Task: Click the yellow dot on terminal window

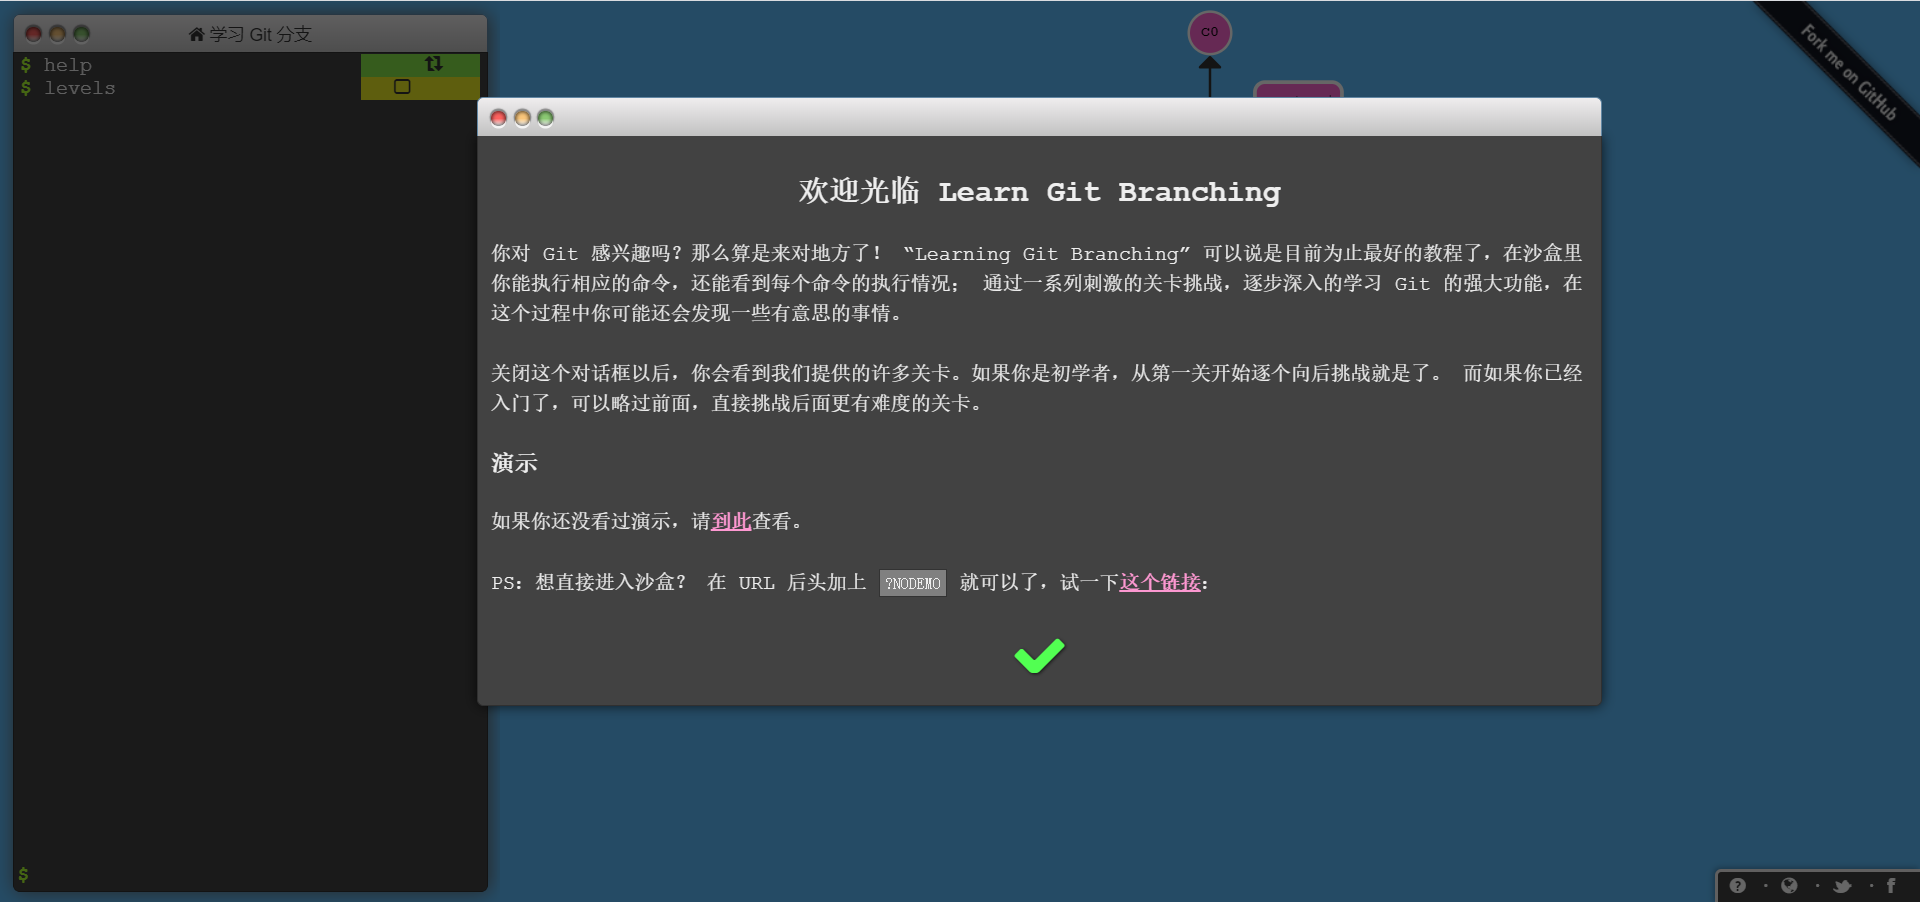Action: tap(57, 34)
